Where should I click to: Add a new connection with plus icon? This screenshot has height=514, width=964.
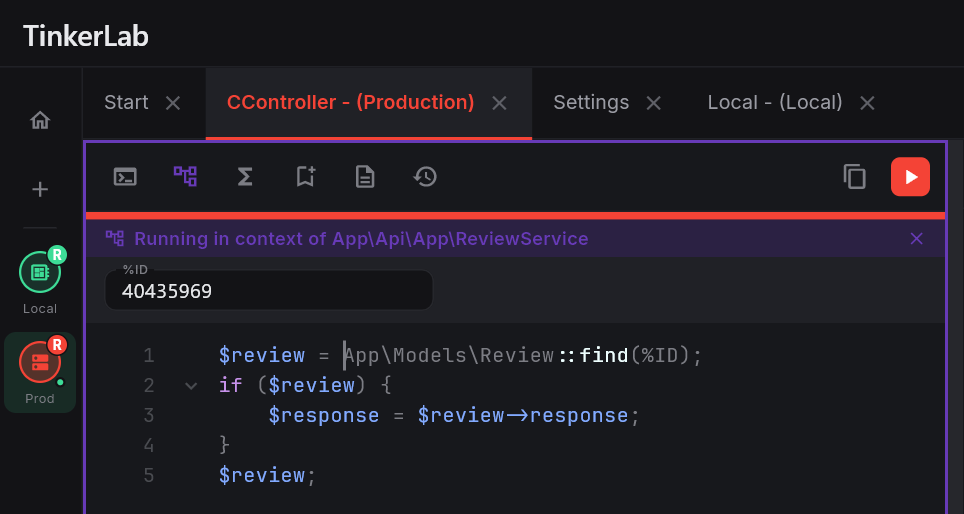pyautogui.click(x=40, y=189)
